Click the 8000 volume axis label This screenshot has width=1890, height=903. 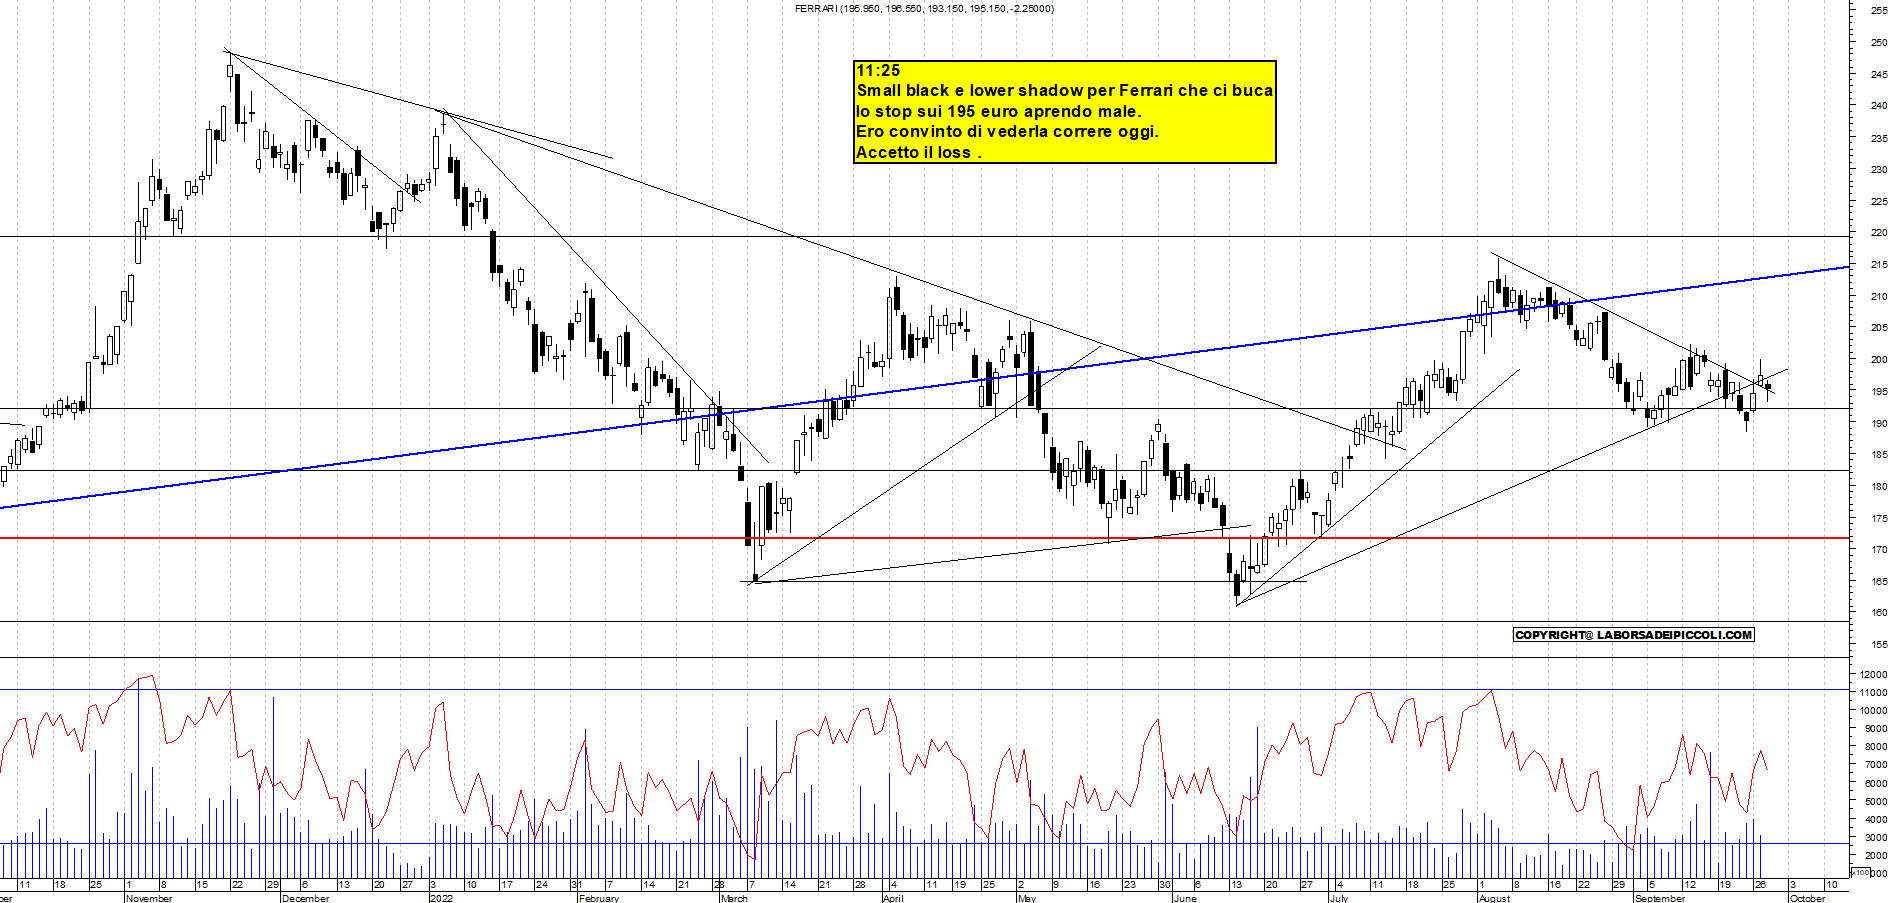tap(1876, 747)
